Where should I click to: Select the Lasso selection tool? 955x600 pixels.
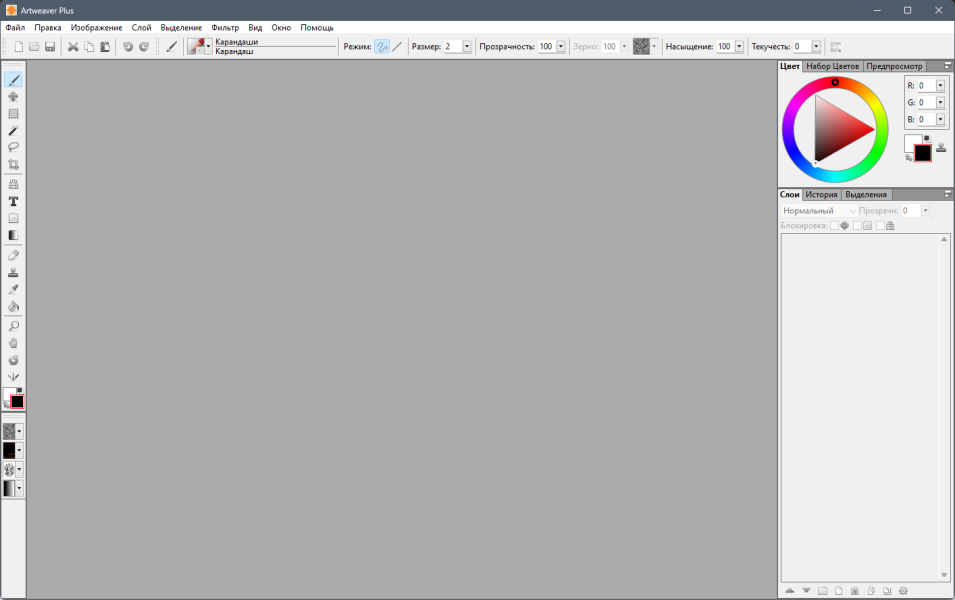point(13,147)
